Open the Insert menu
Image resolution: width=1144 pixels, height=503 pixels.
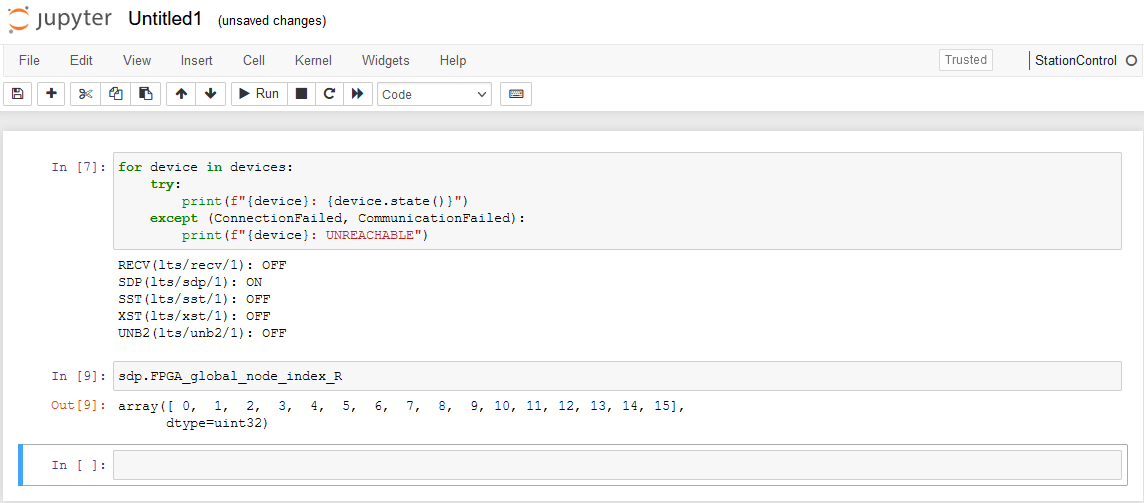point(196,61)
